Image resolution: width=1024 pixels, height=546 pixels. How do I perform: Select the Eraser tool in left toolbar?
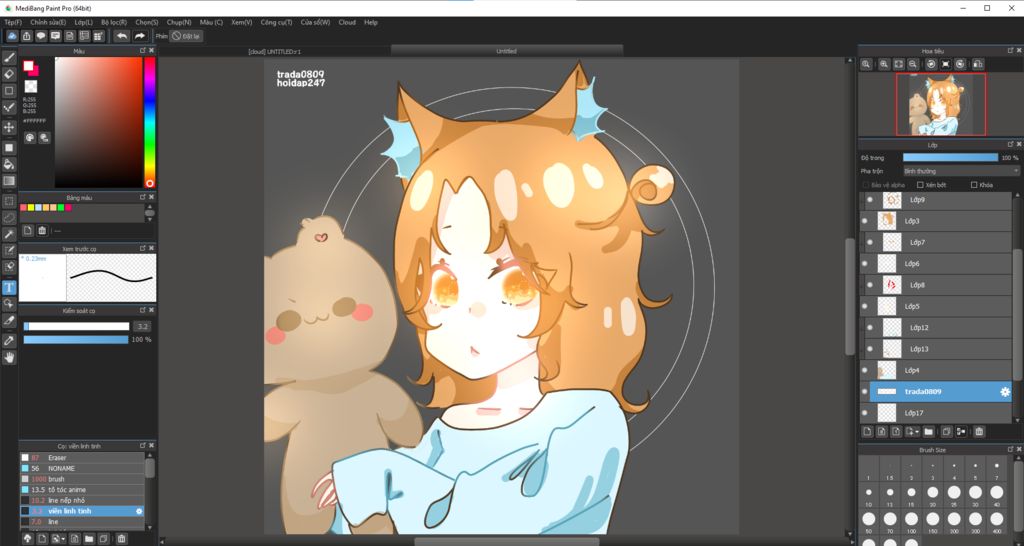9,74
